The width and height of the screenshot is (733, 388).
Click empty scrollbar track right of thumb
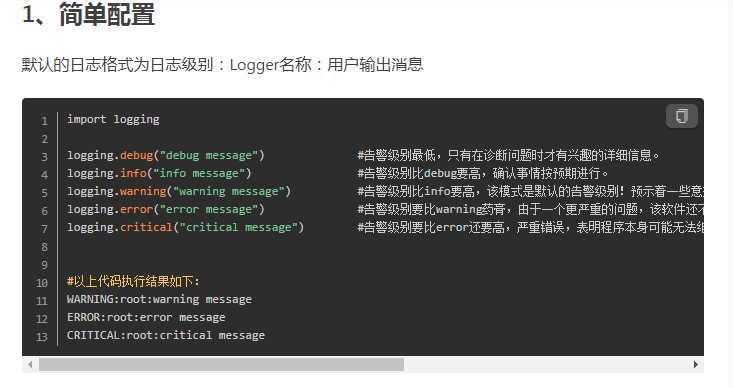[x=547, y=365]
